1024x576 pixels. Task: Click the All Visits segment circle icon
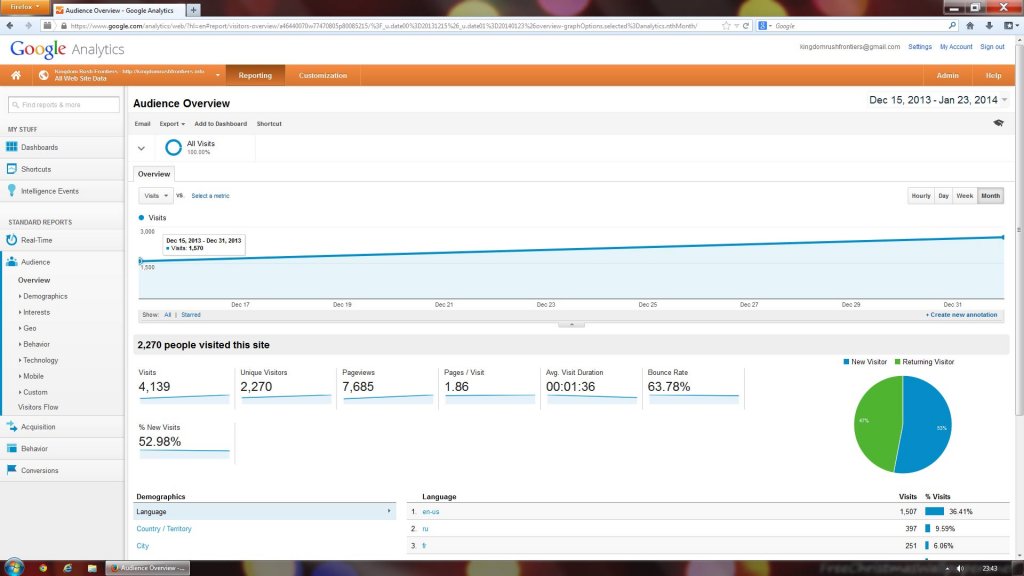point(173,148)
